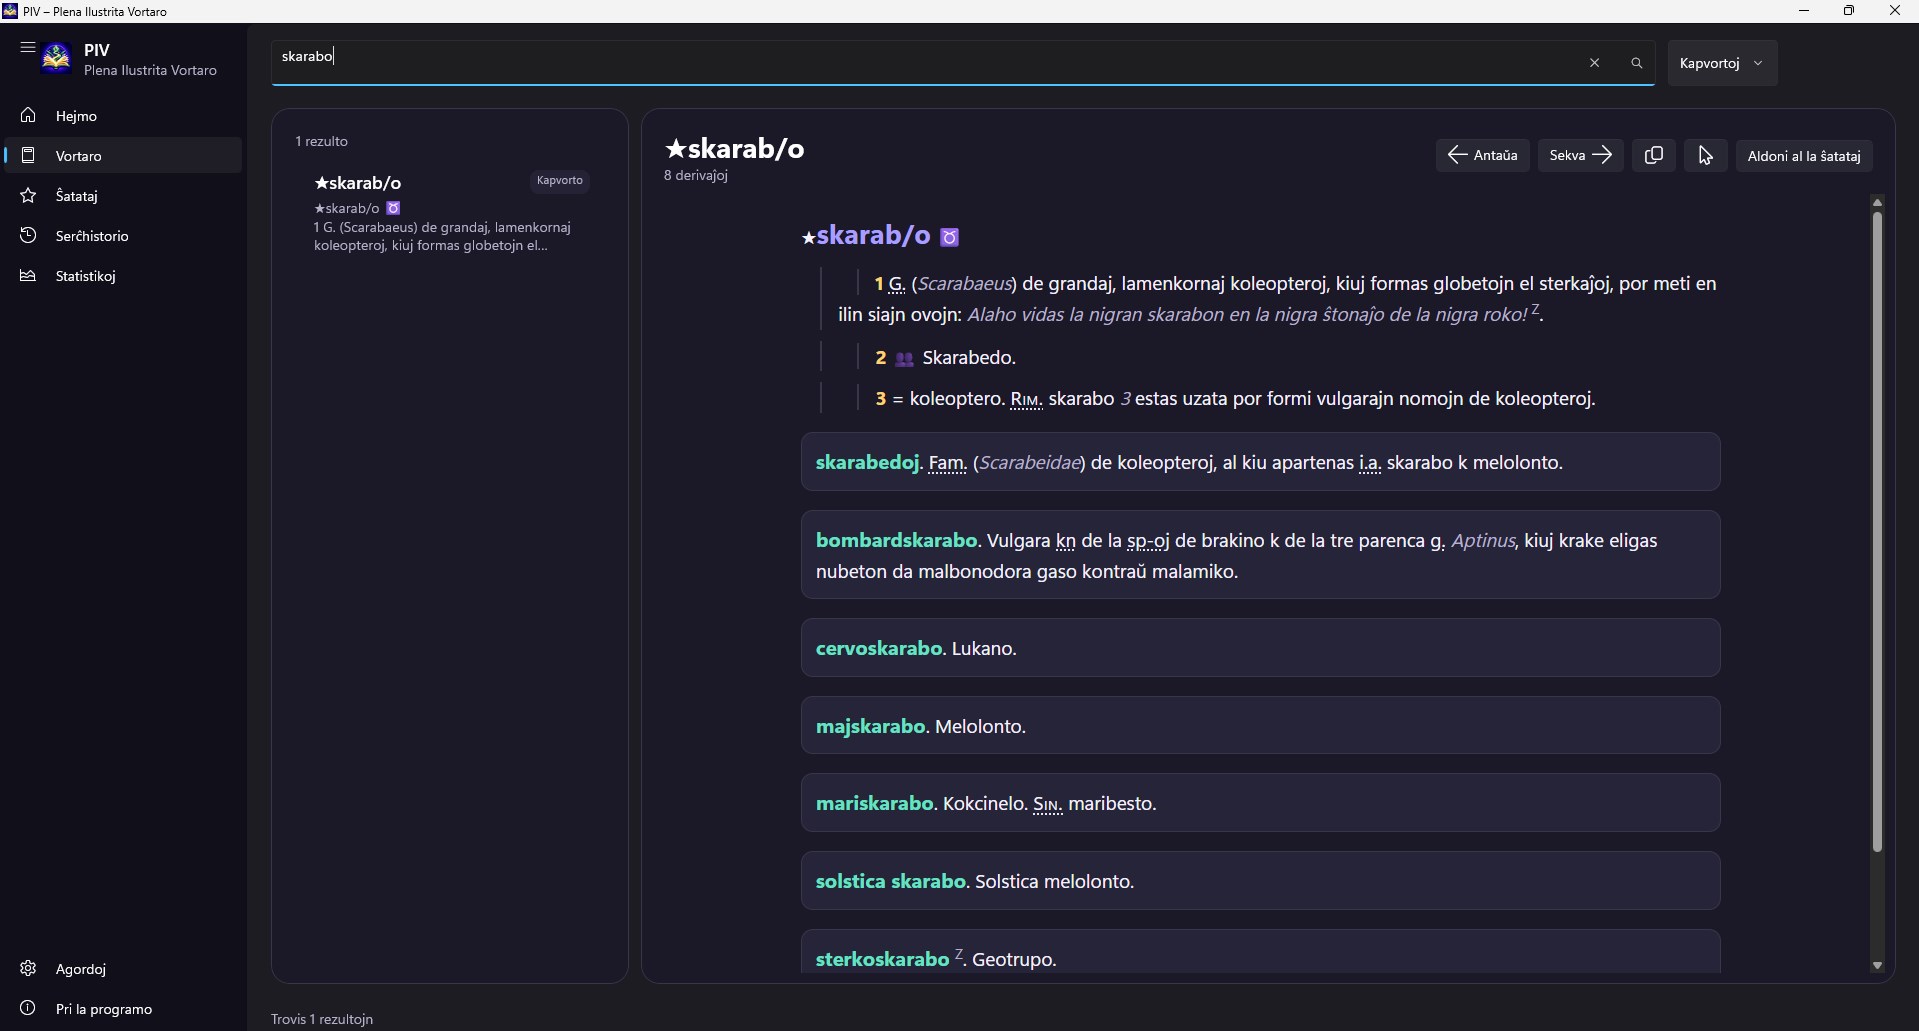This screenshot has height=1031, width=1919.
Task: Click the copy entry icon
Action: coord(1654,155)
